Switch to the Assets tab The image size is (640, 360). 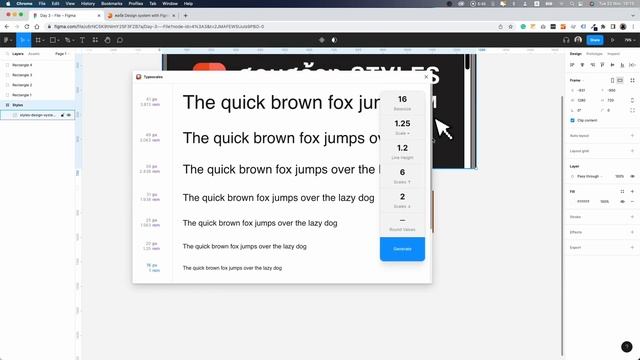34,54
